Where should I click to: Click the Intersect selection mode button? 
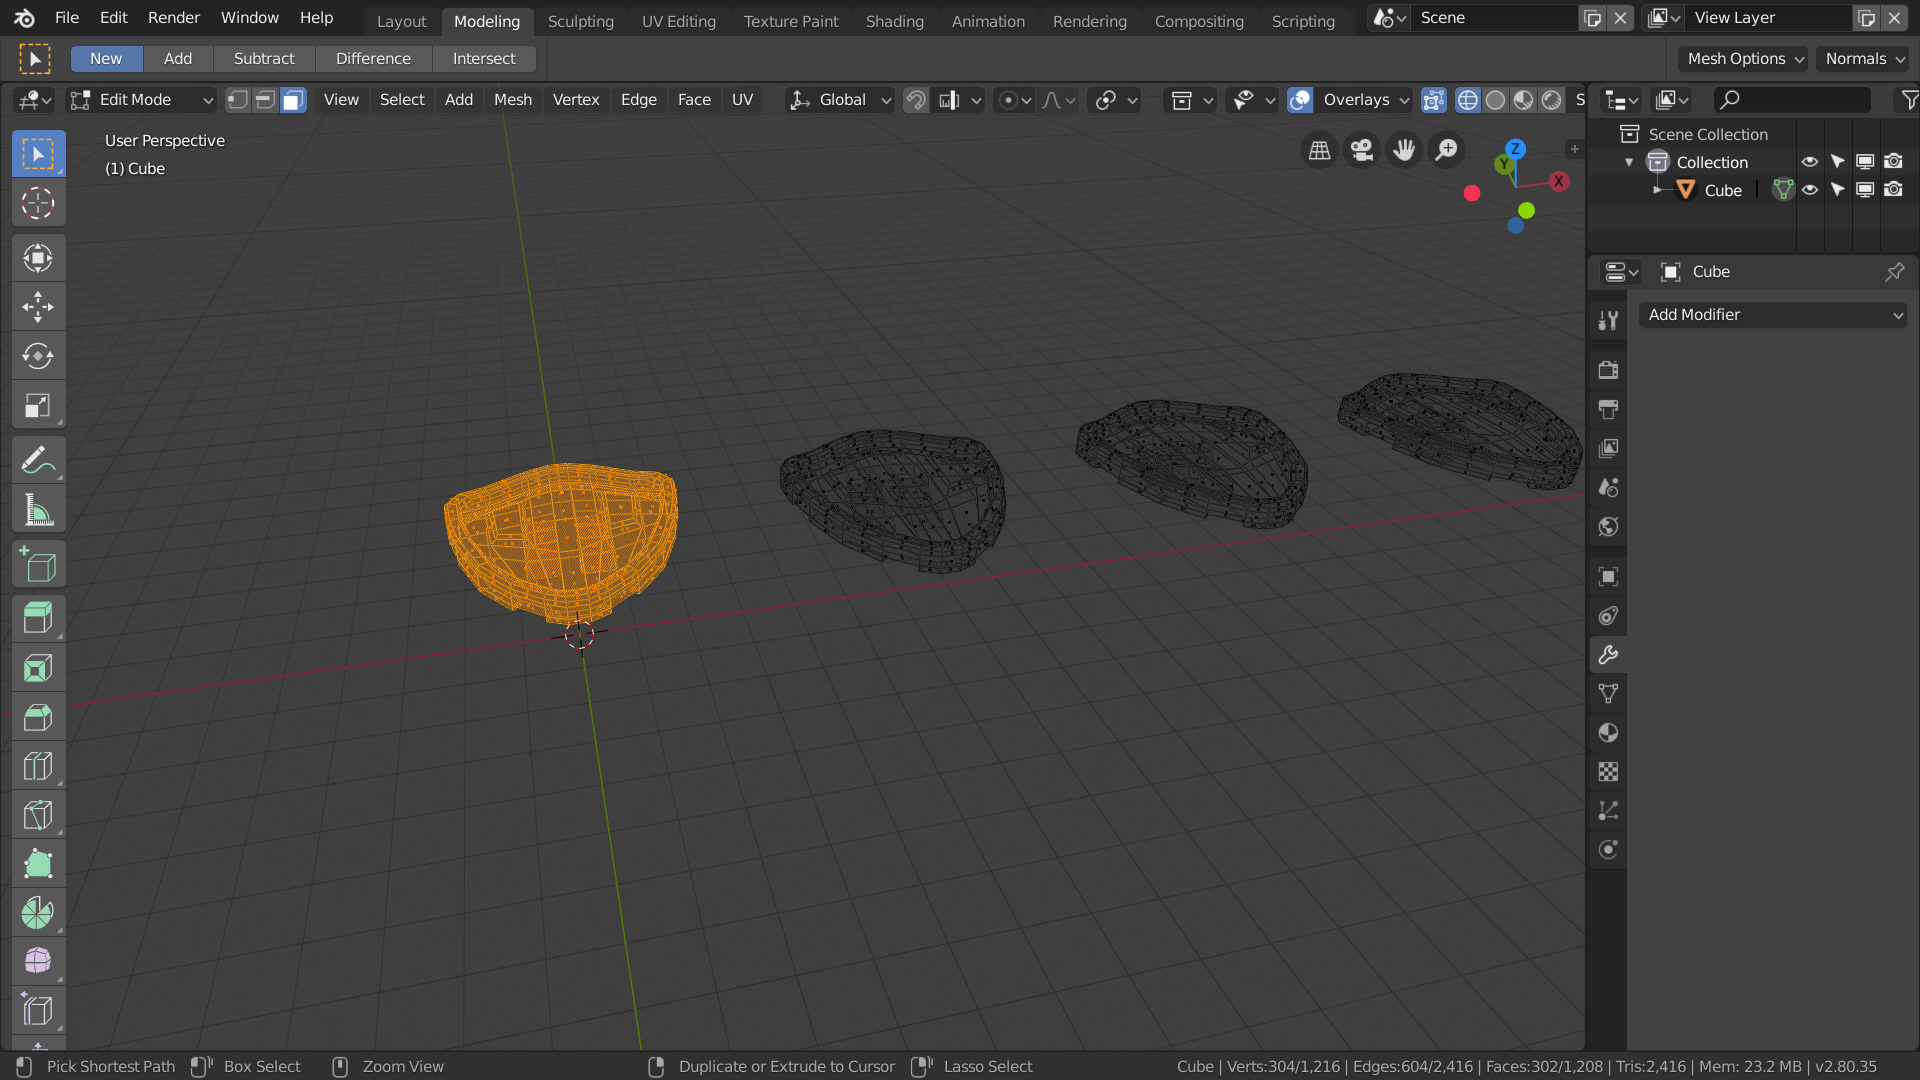(484, 59)
